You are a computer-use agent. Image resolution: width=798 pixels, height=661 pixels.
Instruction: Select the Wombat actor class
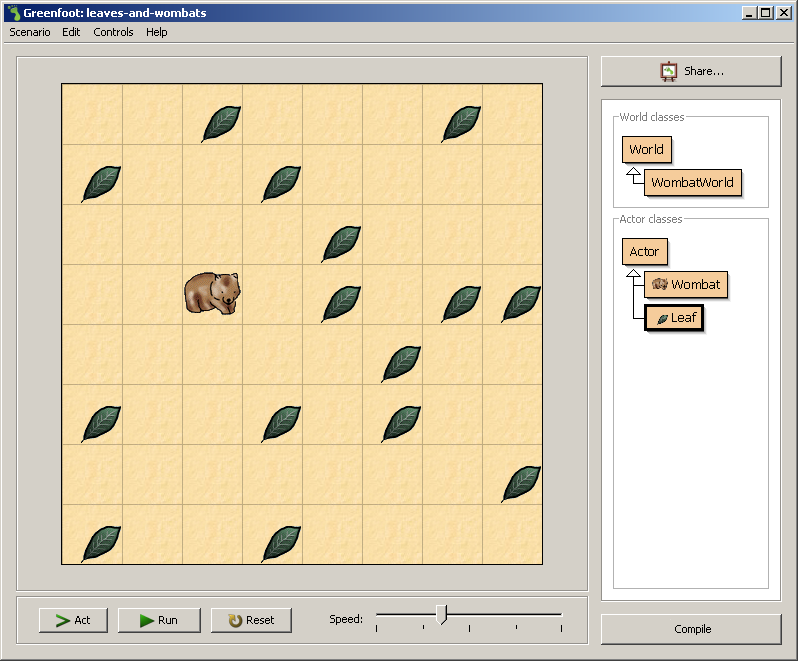[x=686, y=284]
